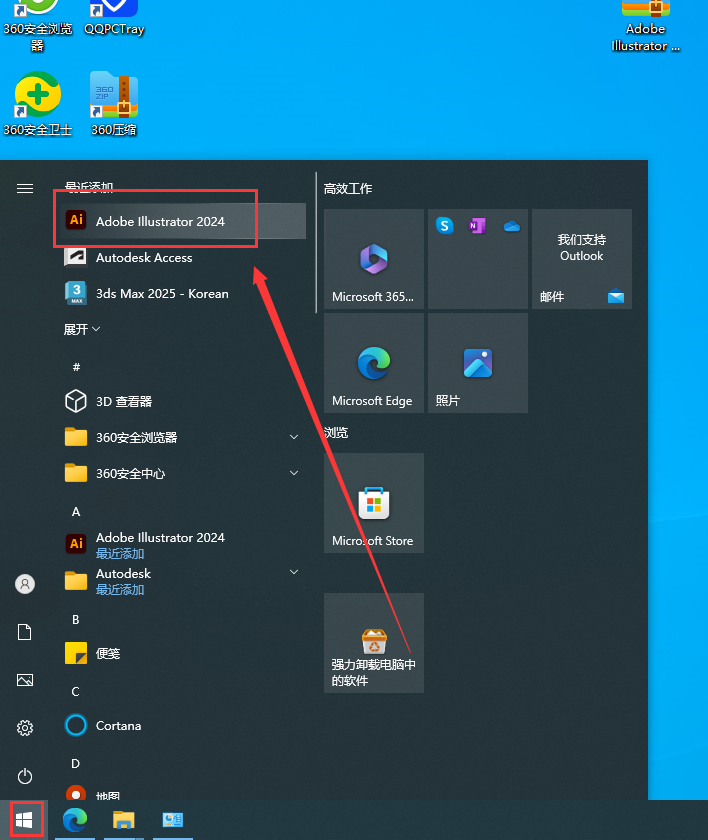Launch Cortana from the app list
The height and width of the screenshot is (840, 708).
[183, 725]
